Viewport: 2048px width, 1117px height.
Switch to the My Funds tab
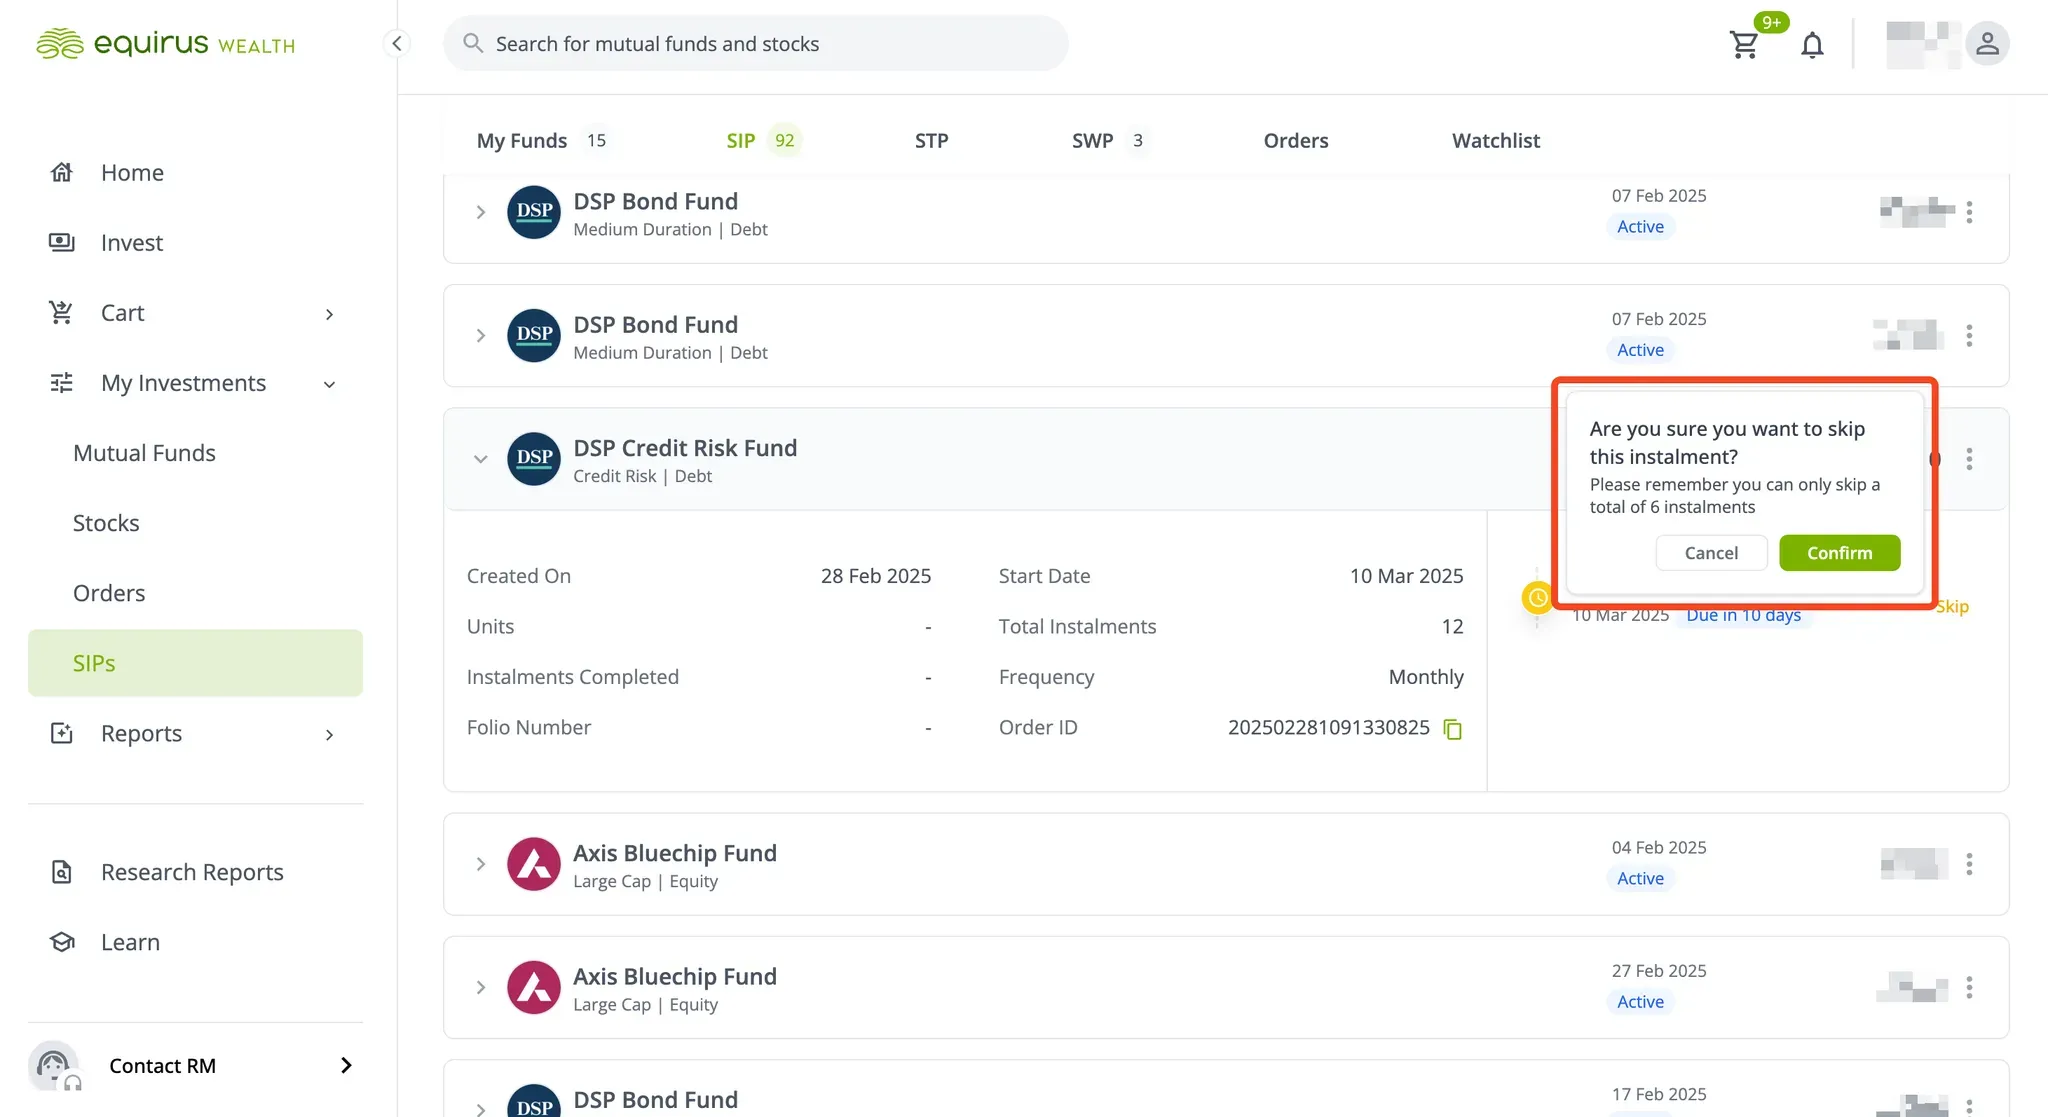point(543,141)
